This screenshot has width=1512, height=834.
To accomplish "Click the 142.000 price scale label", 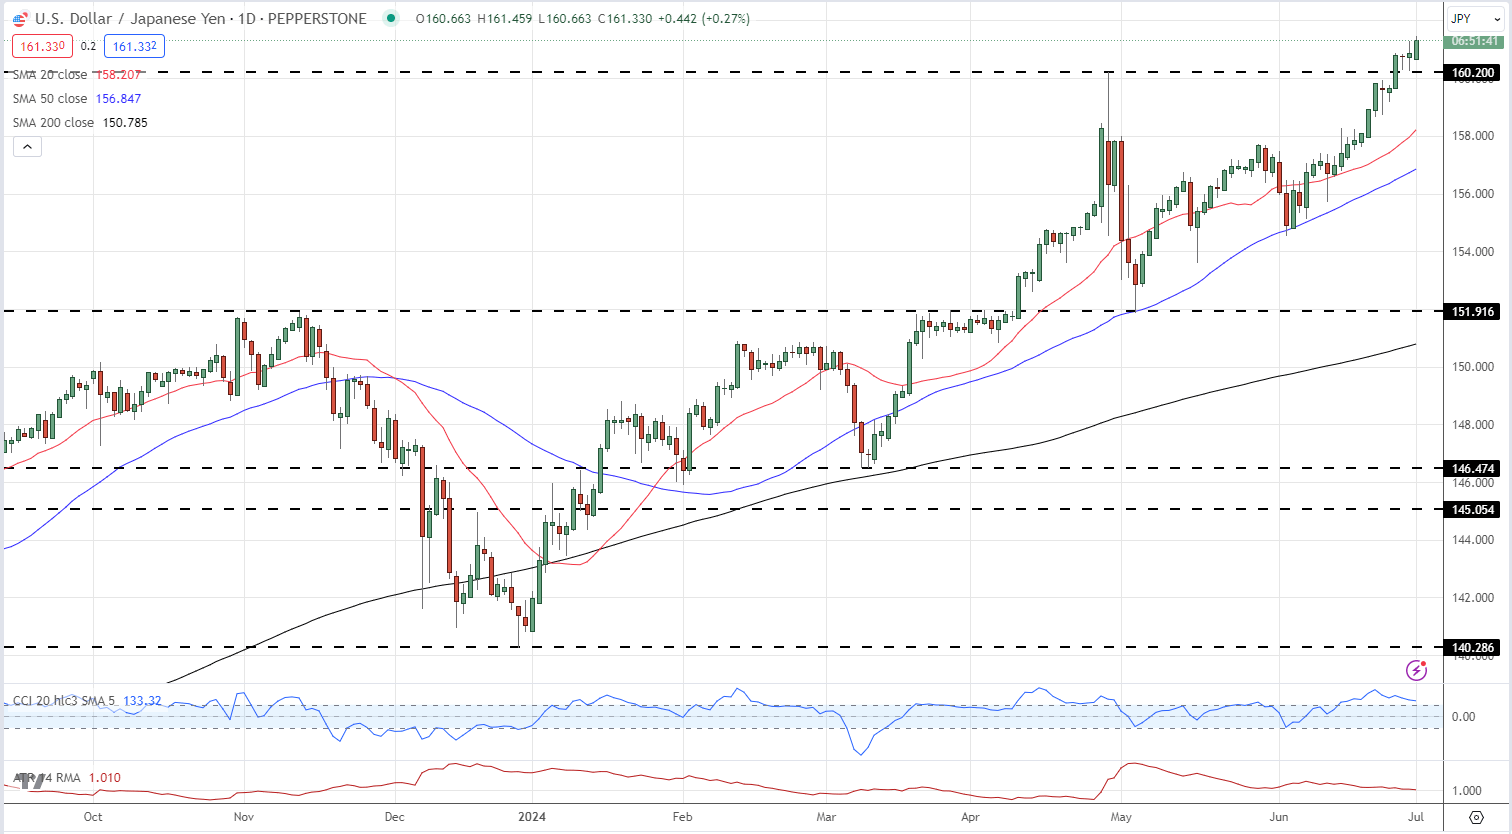I will (1473, 598).
